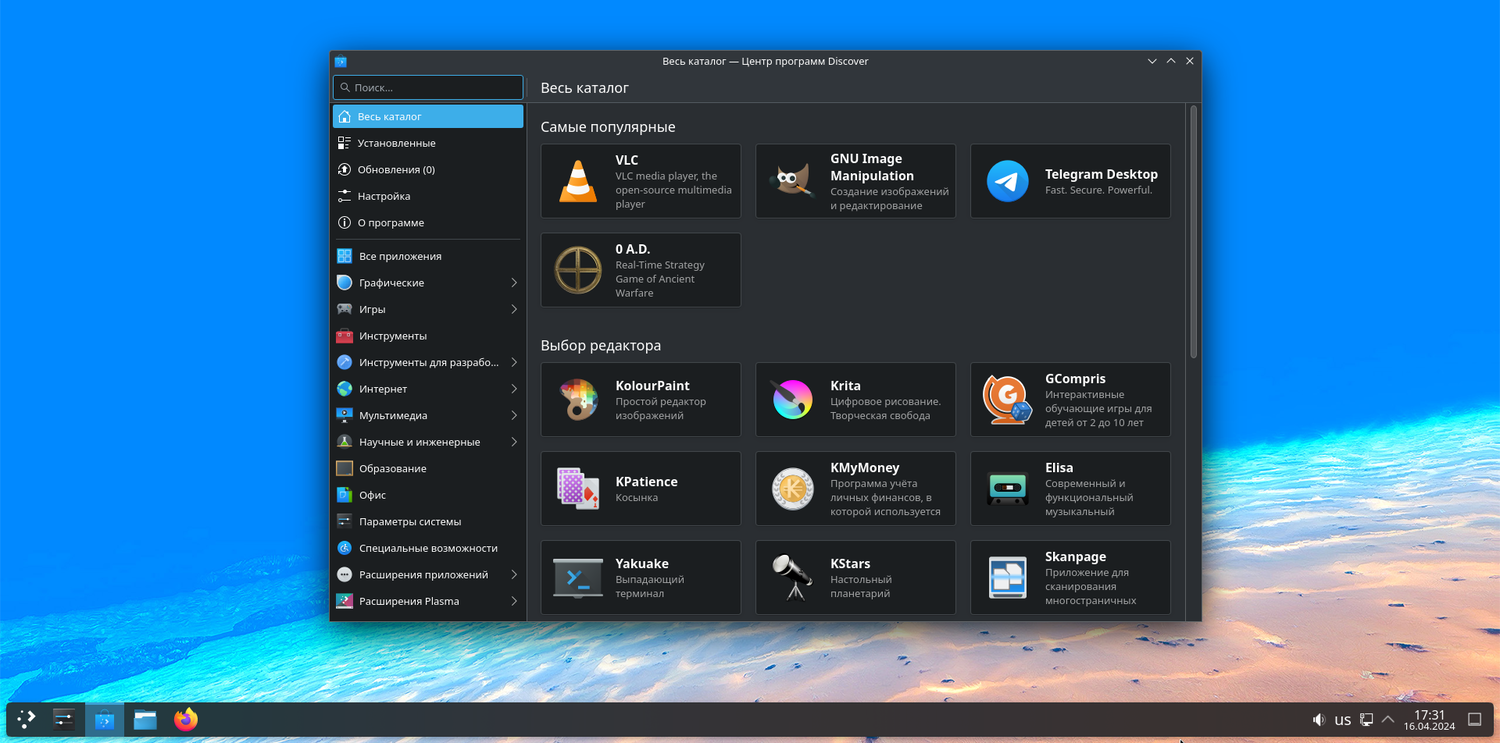Switch the us keyboard layout indicator
Image resolution: width=1500 pixels, height=743 pixels.
click(x=1343, y=720)
